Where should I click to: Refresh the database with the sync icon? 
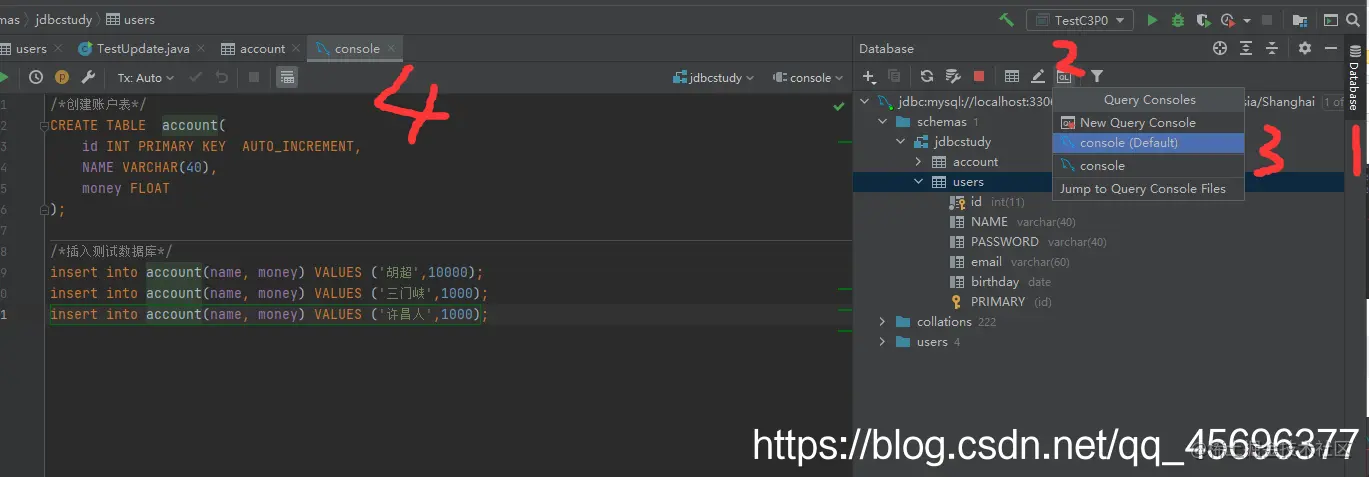[927, 76]
